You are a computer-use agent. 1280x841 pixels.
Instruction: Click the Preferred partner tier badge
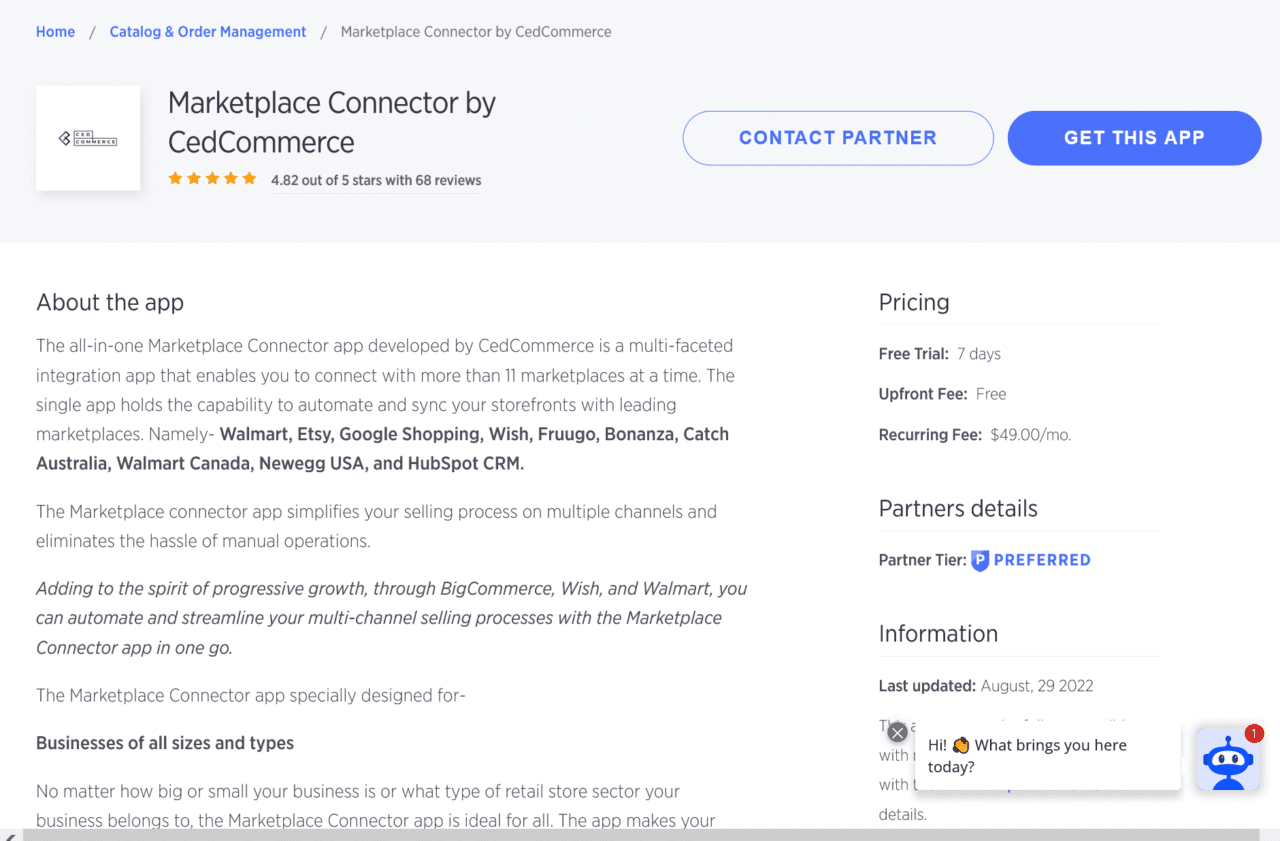click(x=1031, y=560)
